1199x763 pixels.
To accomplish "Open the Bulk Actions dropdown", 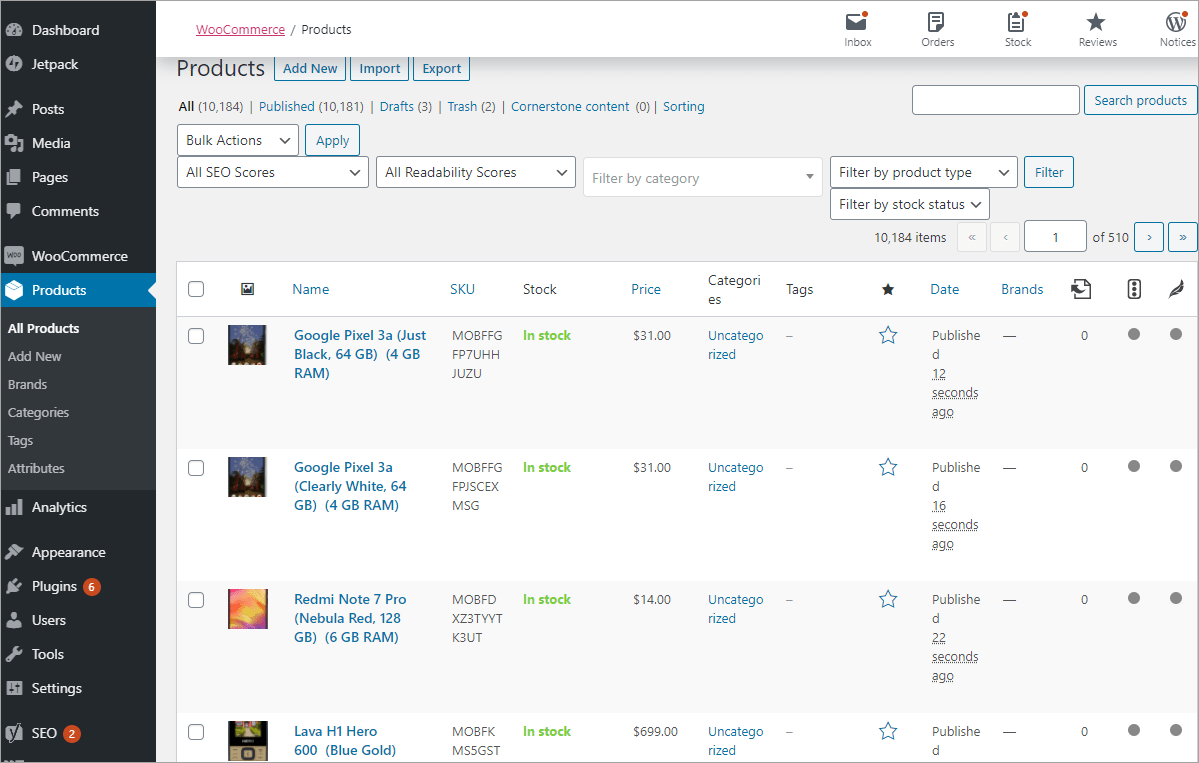I will [x=238, y=141].
